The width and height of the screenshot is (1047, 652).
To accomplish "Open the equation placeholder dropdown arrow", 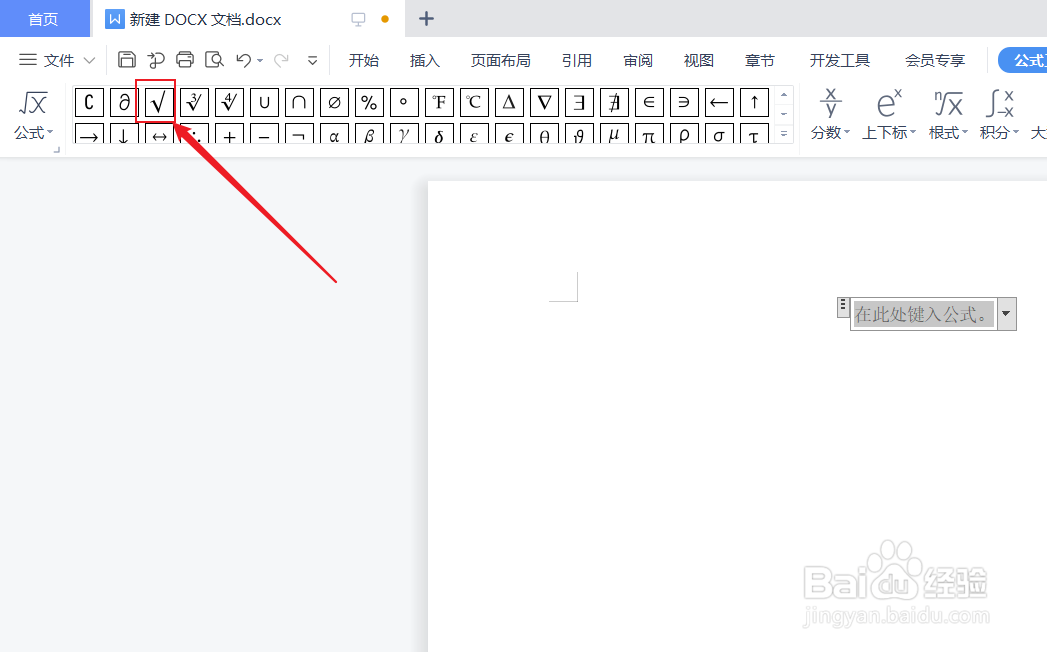I will (1006, 313).
